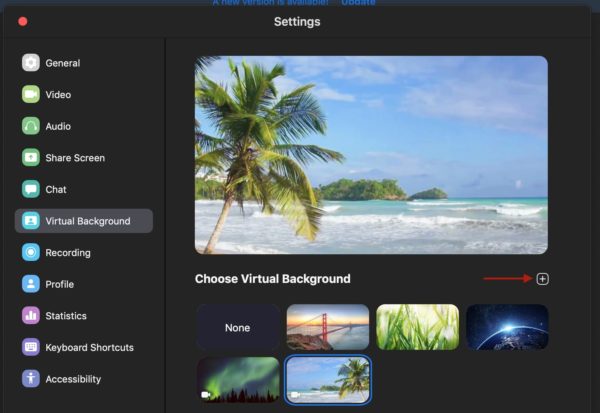Choose the aurora northern lights video background
Image resolution: width=600 pixels, height=413 pixels.
point(237,380)
